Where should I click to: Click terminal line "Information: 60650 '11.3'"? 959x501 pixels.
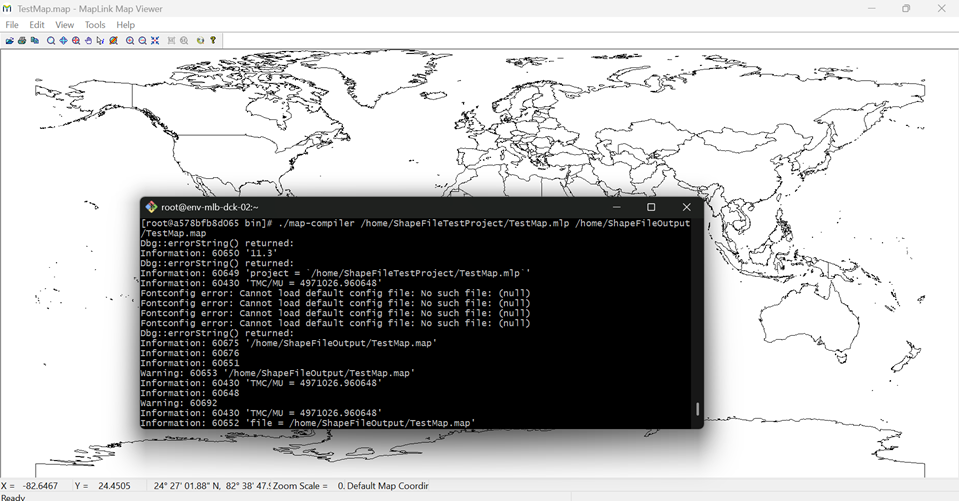coord(209,253)
